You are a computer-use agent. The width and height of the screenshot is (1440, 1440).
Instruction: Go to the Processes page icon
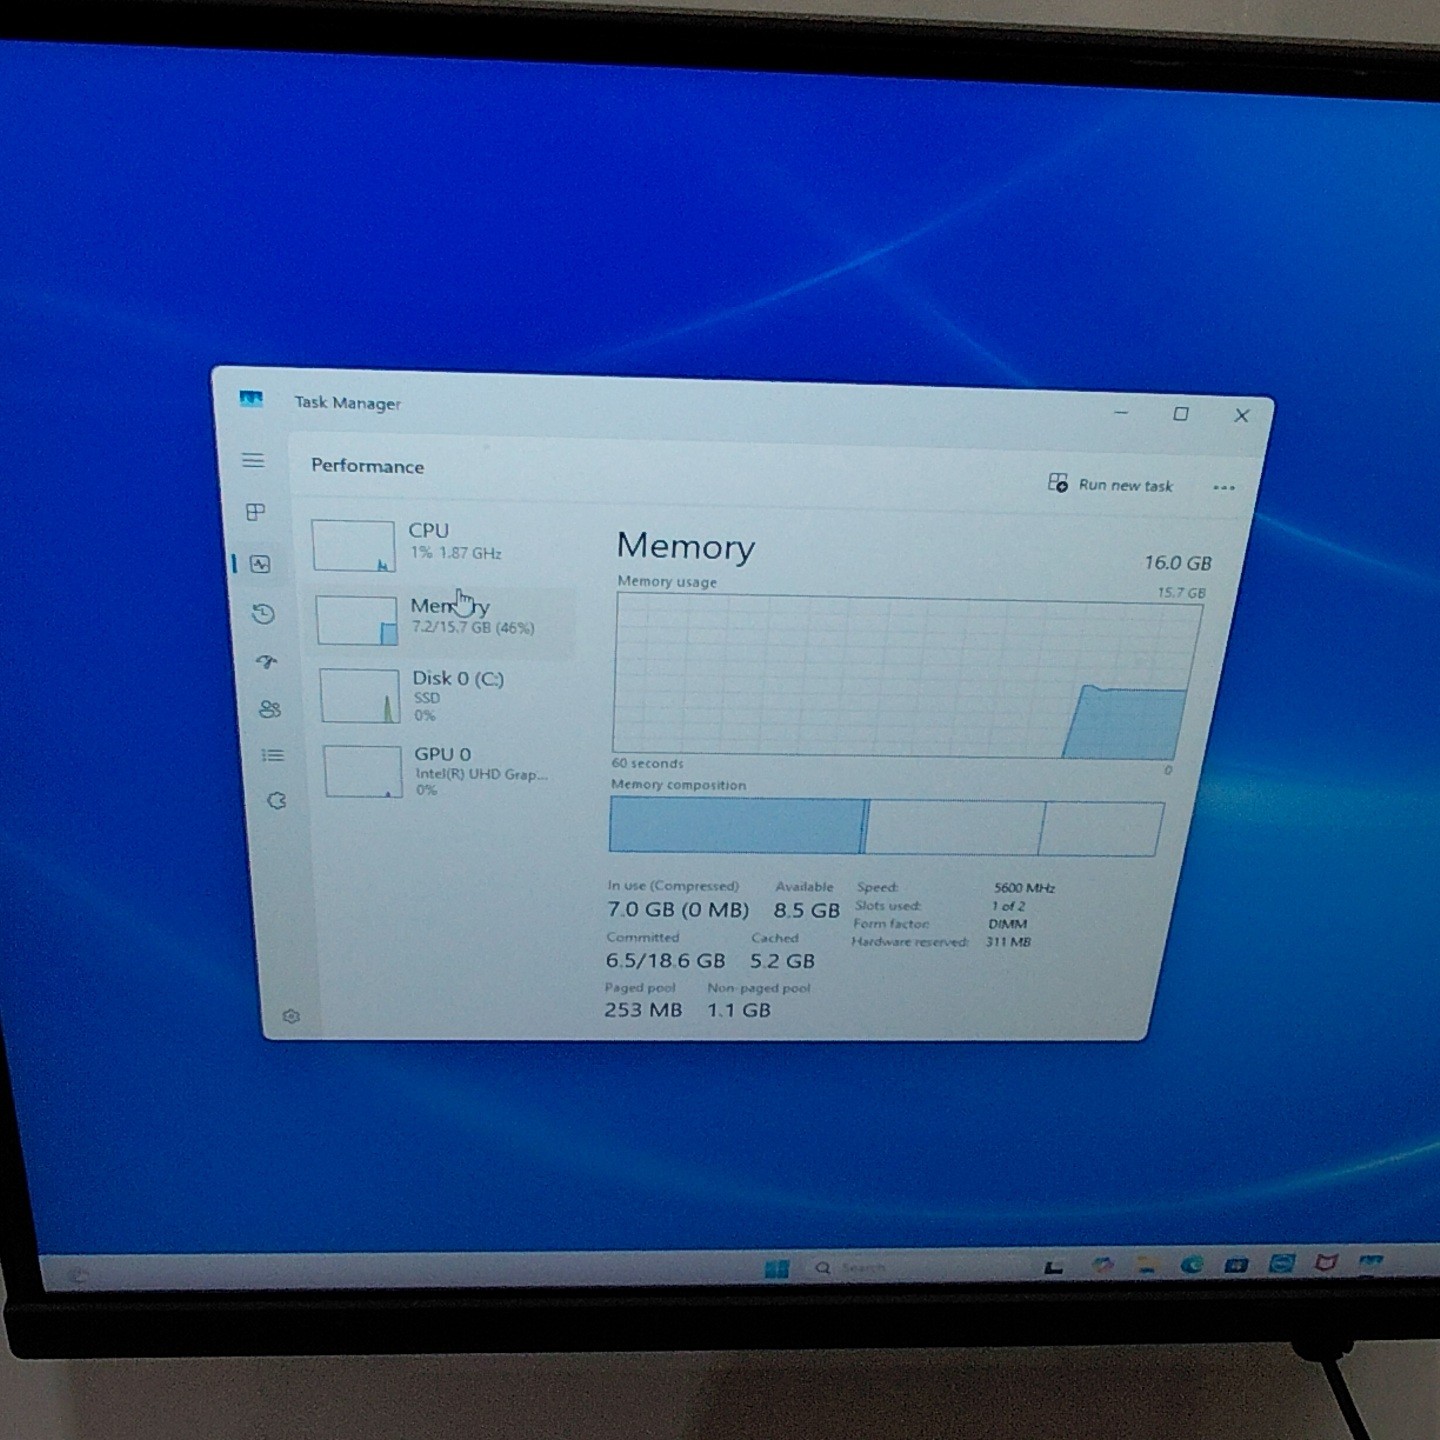point(256,512)
